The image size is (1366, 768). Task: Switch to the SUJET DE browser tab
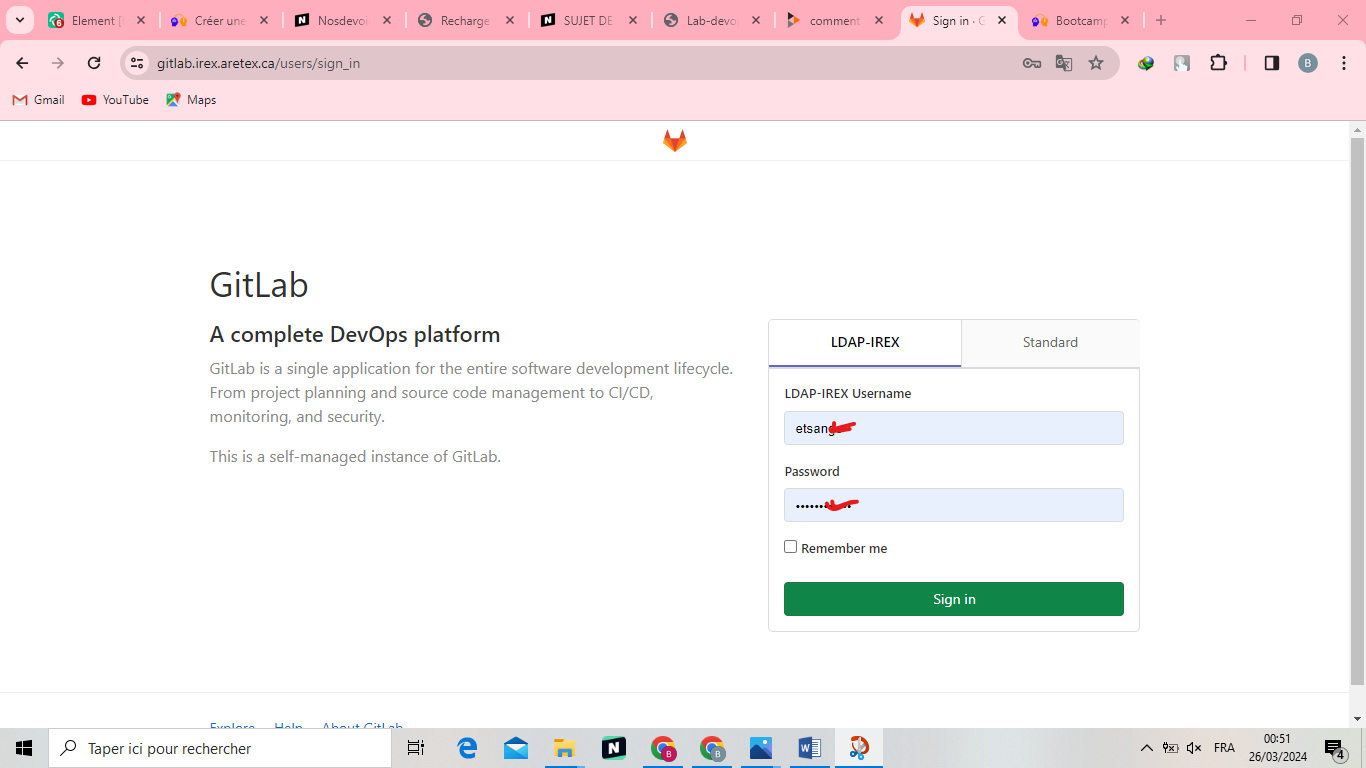tap(588, 20)
